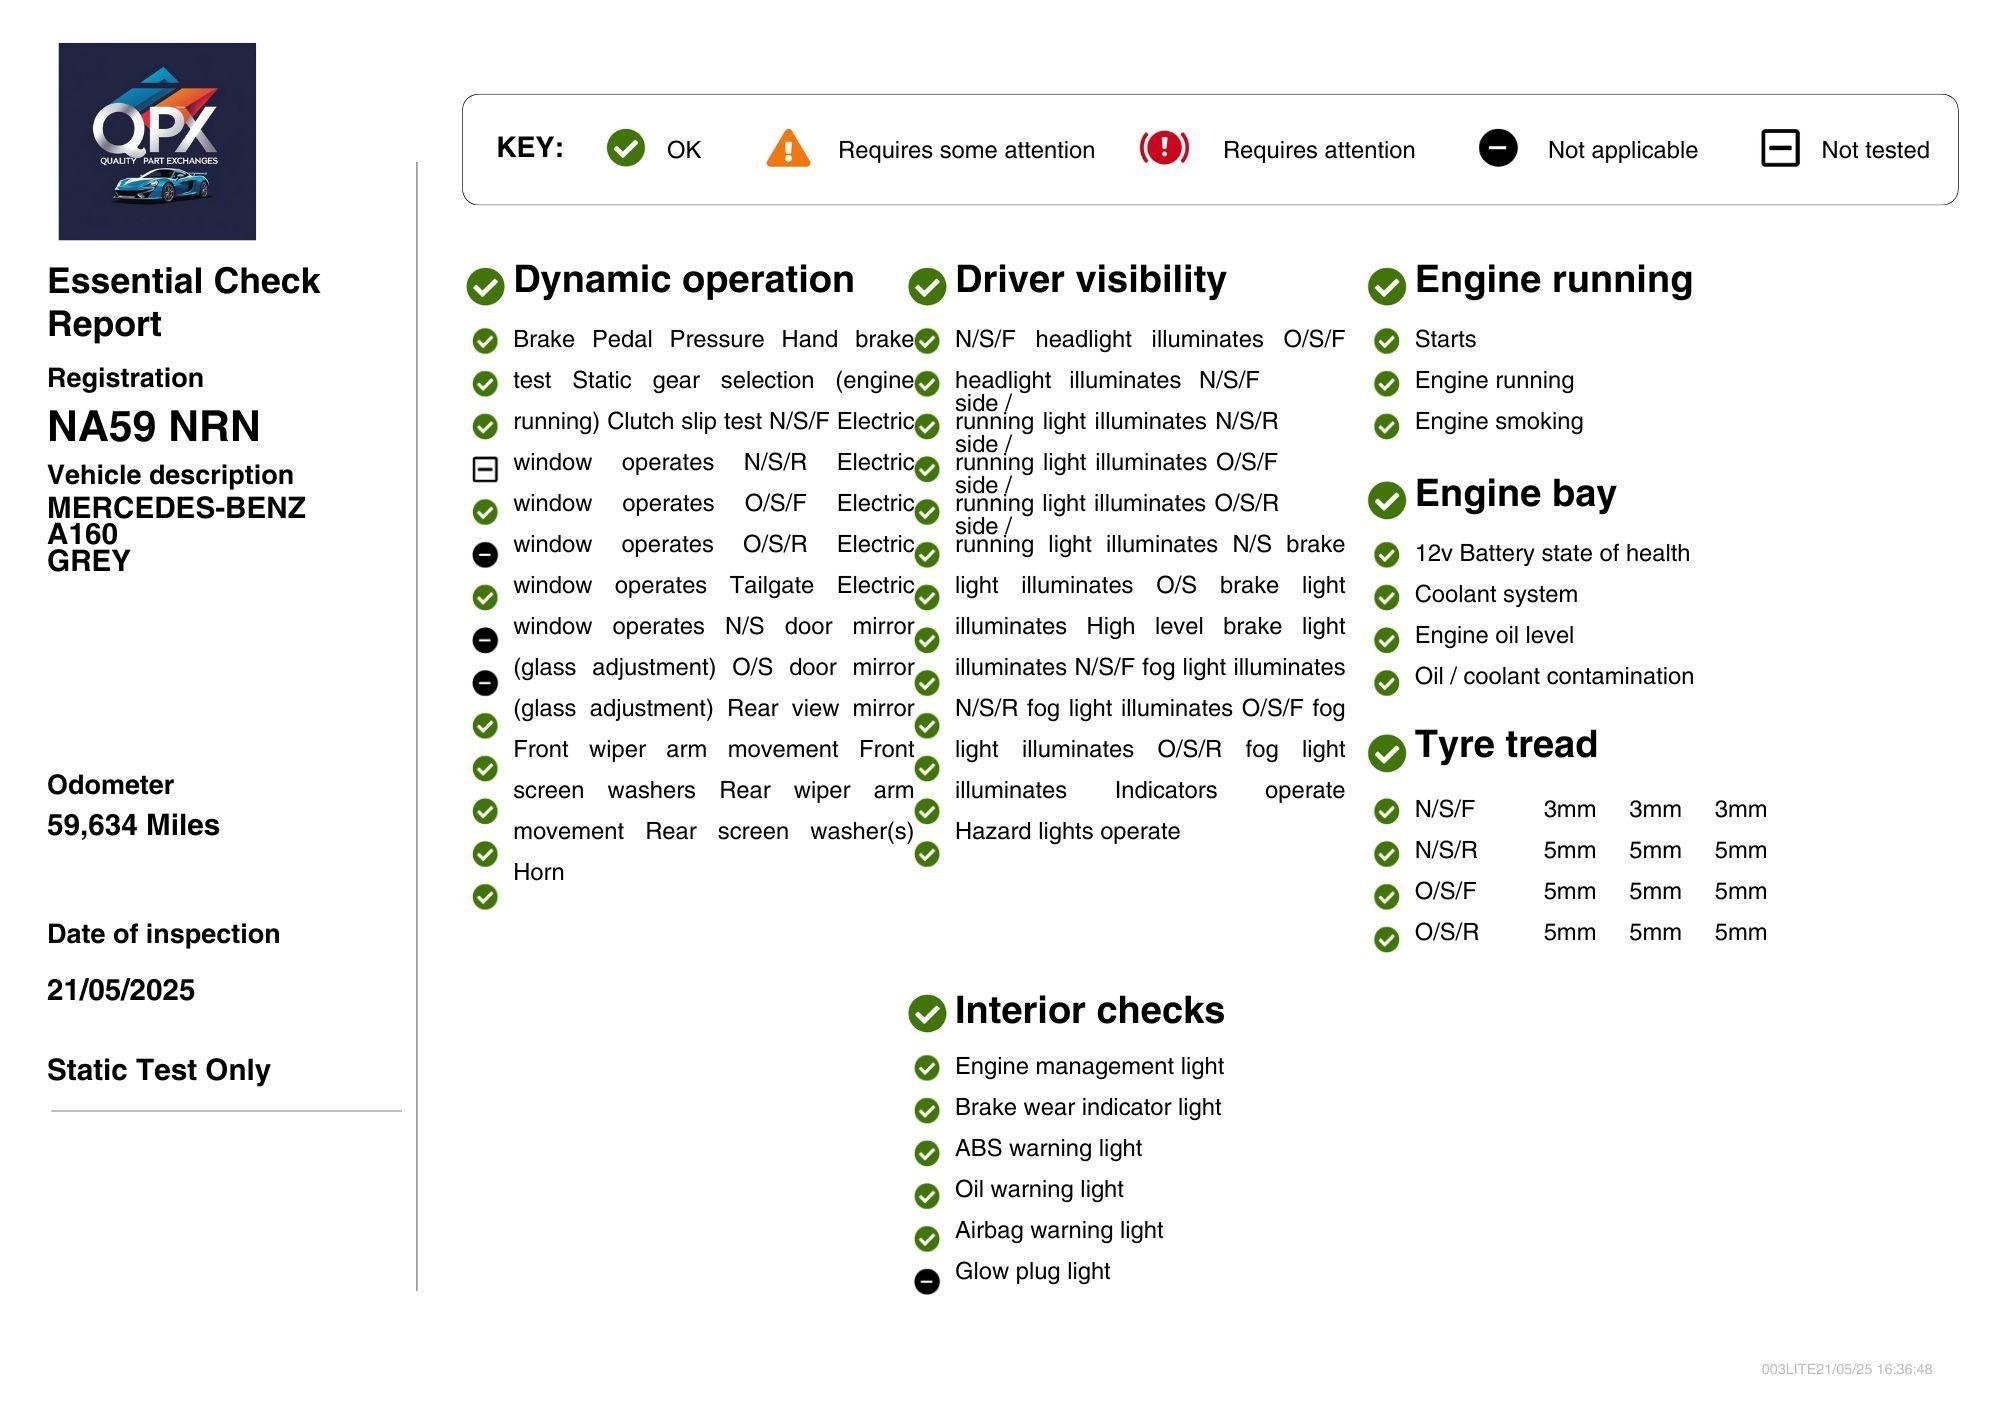
Task: Click the tick next to Engine running item
Action: coord(1387,384)
